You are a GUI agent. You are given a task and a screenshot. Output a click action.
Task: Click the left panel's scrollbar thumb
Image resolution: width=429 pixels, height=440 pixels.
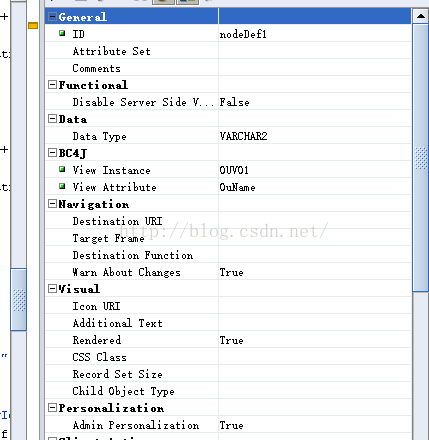coord(19,300)
